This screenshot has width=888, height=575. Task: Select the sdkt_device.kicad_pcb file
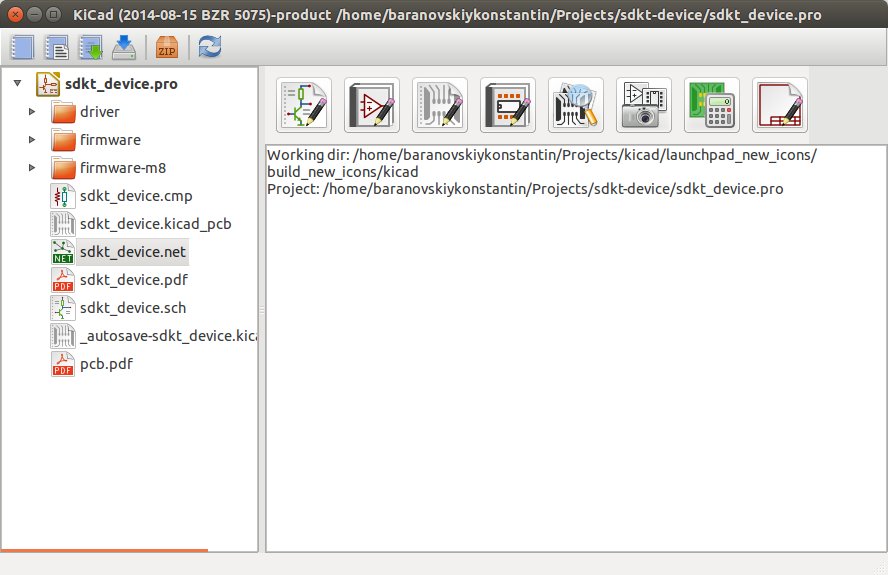coord(155,224)
